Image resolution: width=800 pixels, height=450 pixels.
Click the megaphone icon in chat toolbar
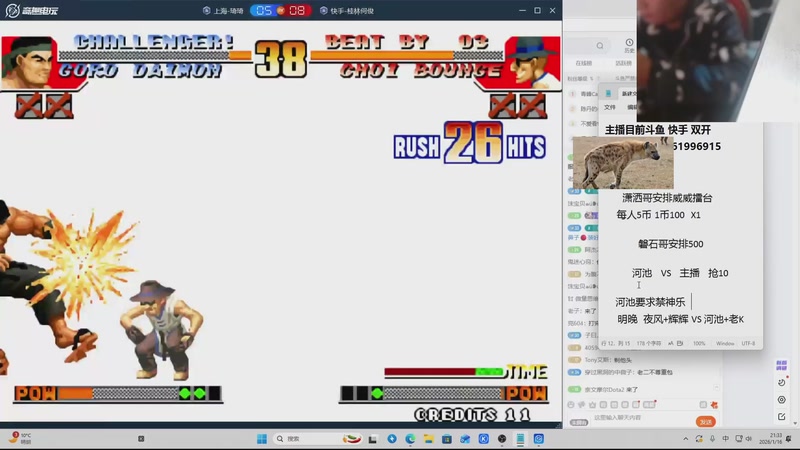click(582, 405)
